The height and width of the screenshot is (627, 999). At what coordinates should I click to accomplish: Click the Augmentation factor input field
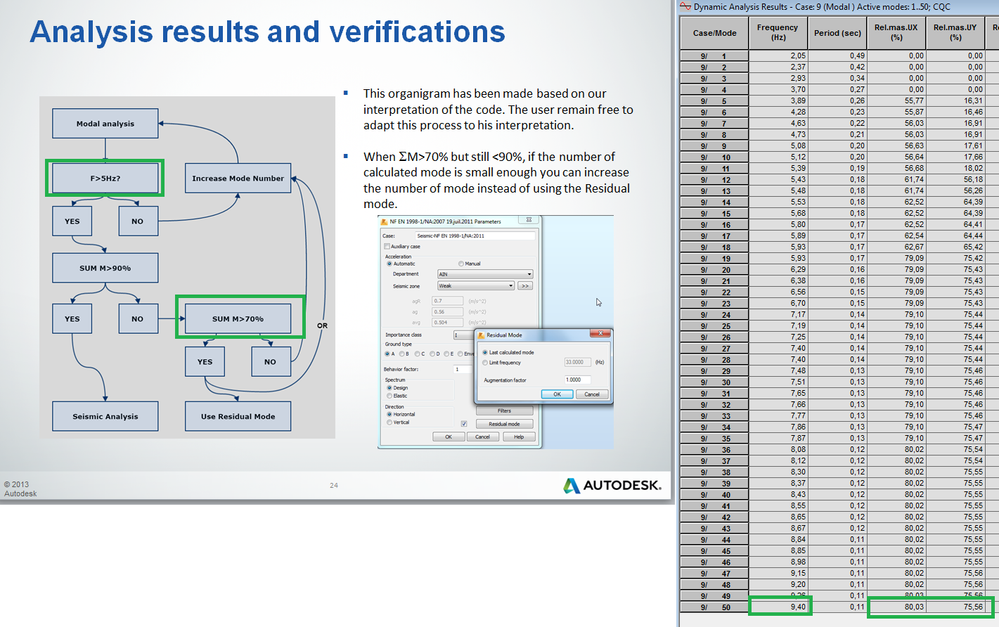pos(578,380)
